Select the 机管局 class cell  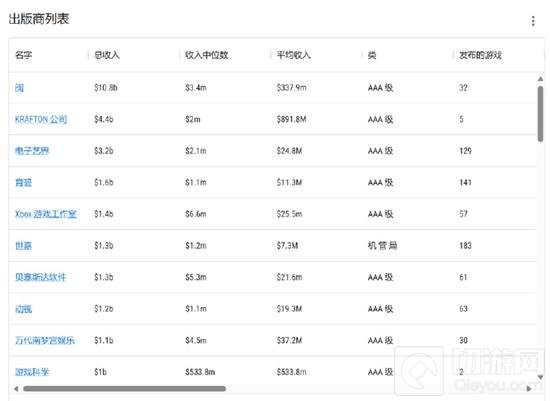(x=382, y=246)
